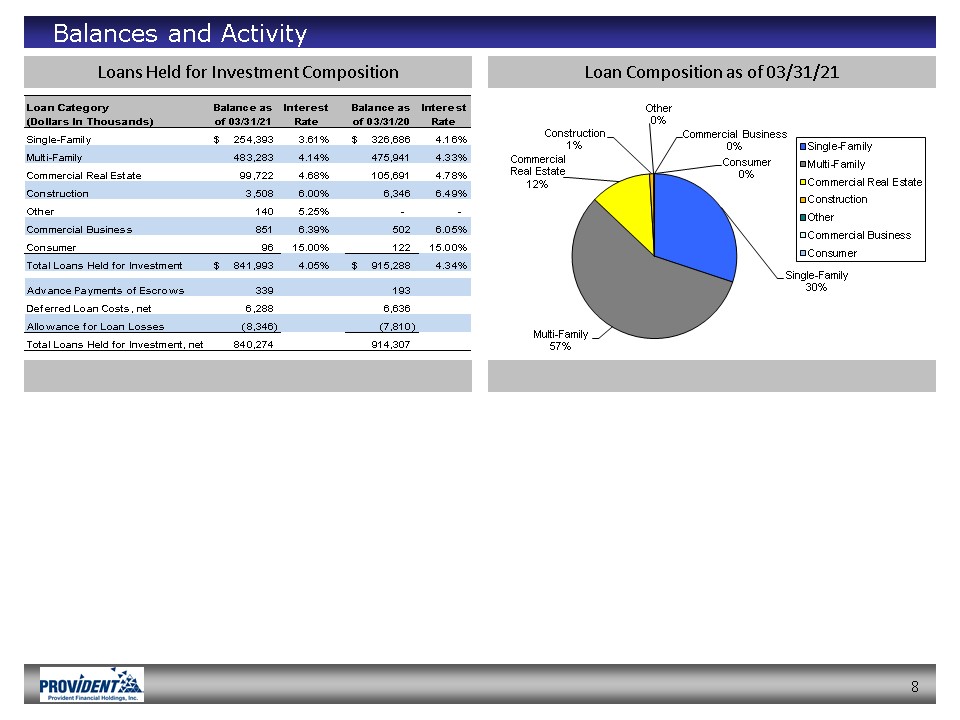Image resolution: width=960 pixels, height=720 pixels.
Task: Select the Consumer legend entry
Action: click(x=832, y=253)
